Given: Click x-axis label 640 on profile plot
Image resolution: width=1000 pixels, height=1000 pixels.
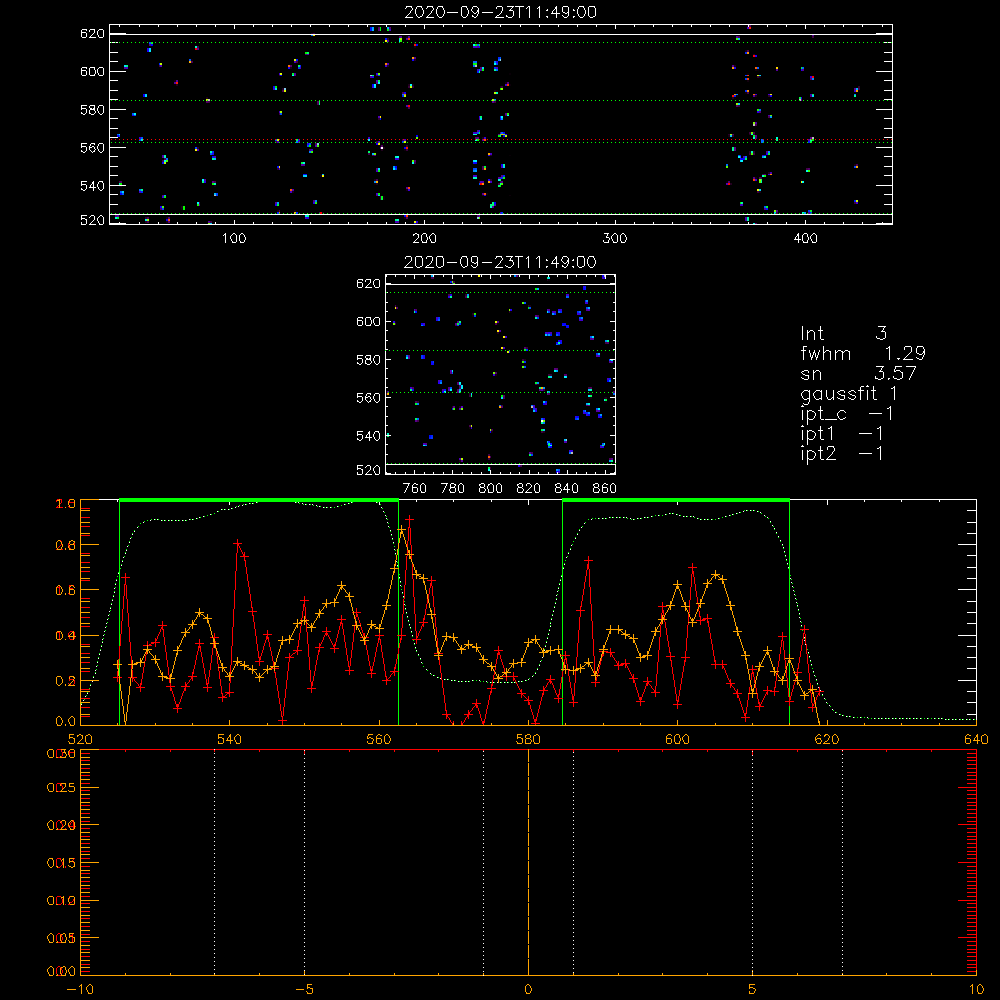Looking at the screenshot, I should [x=976, y=740].
